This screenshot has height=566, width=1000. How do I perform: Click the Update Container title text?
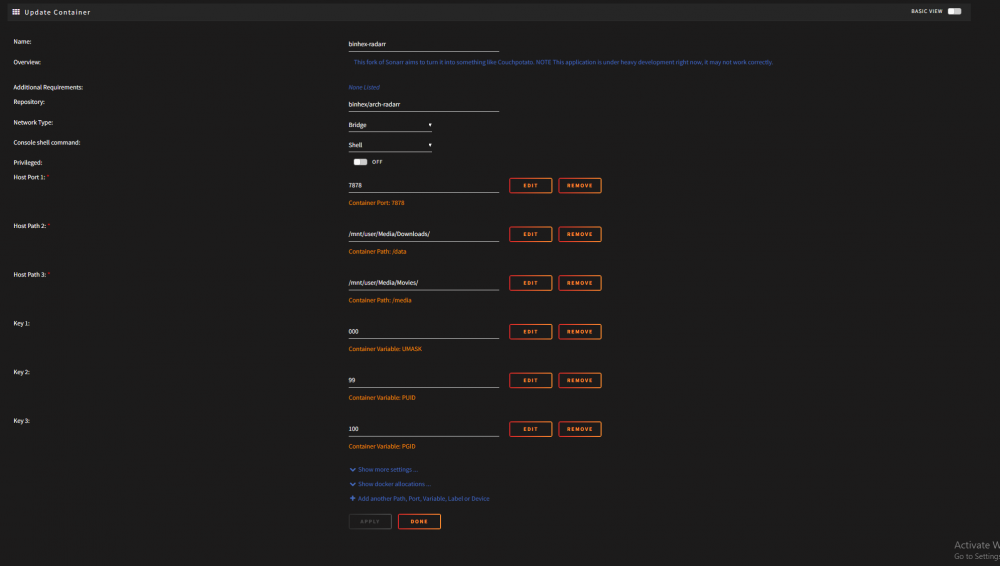pyautogui.click(x=57, y=12)
